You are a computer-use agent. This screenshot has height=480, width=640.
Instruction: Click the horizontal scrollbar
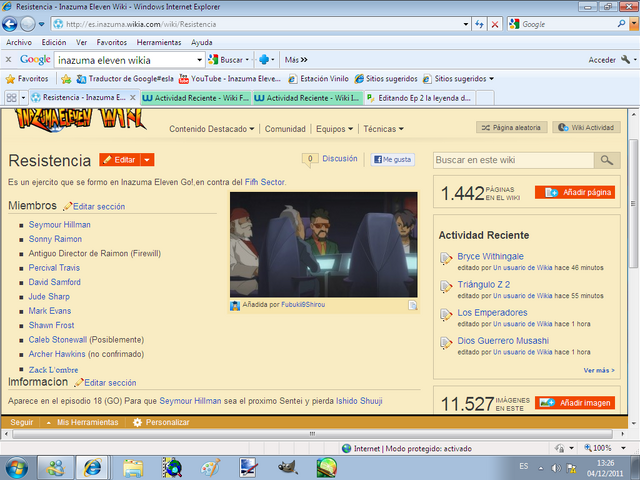[312, 433]
